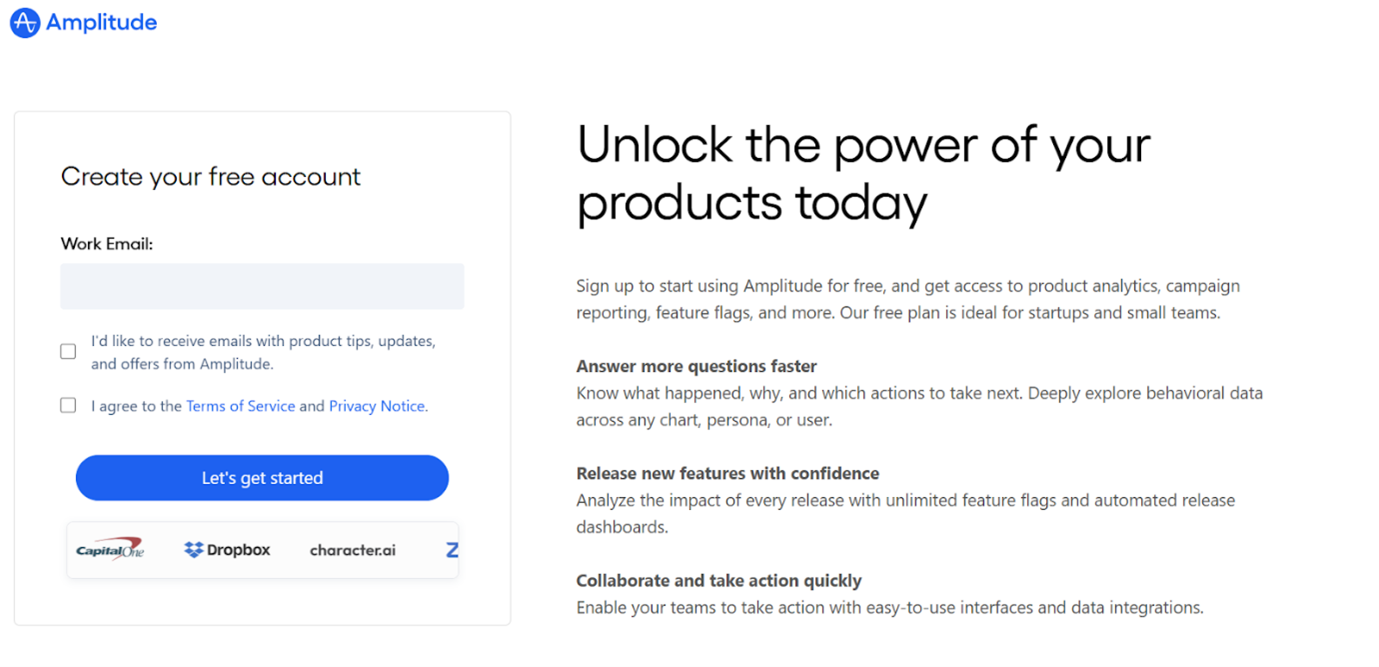Click the Dropbox box icon
The width and height of the screenshot is (1379, 667).
tap(194, 549)
